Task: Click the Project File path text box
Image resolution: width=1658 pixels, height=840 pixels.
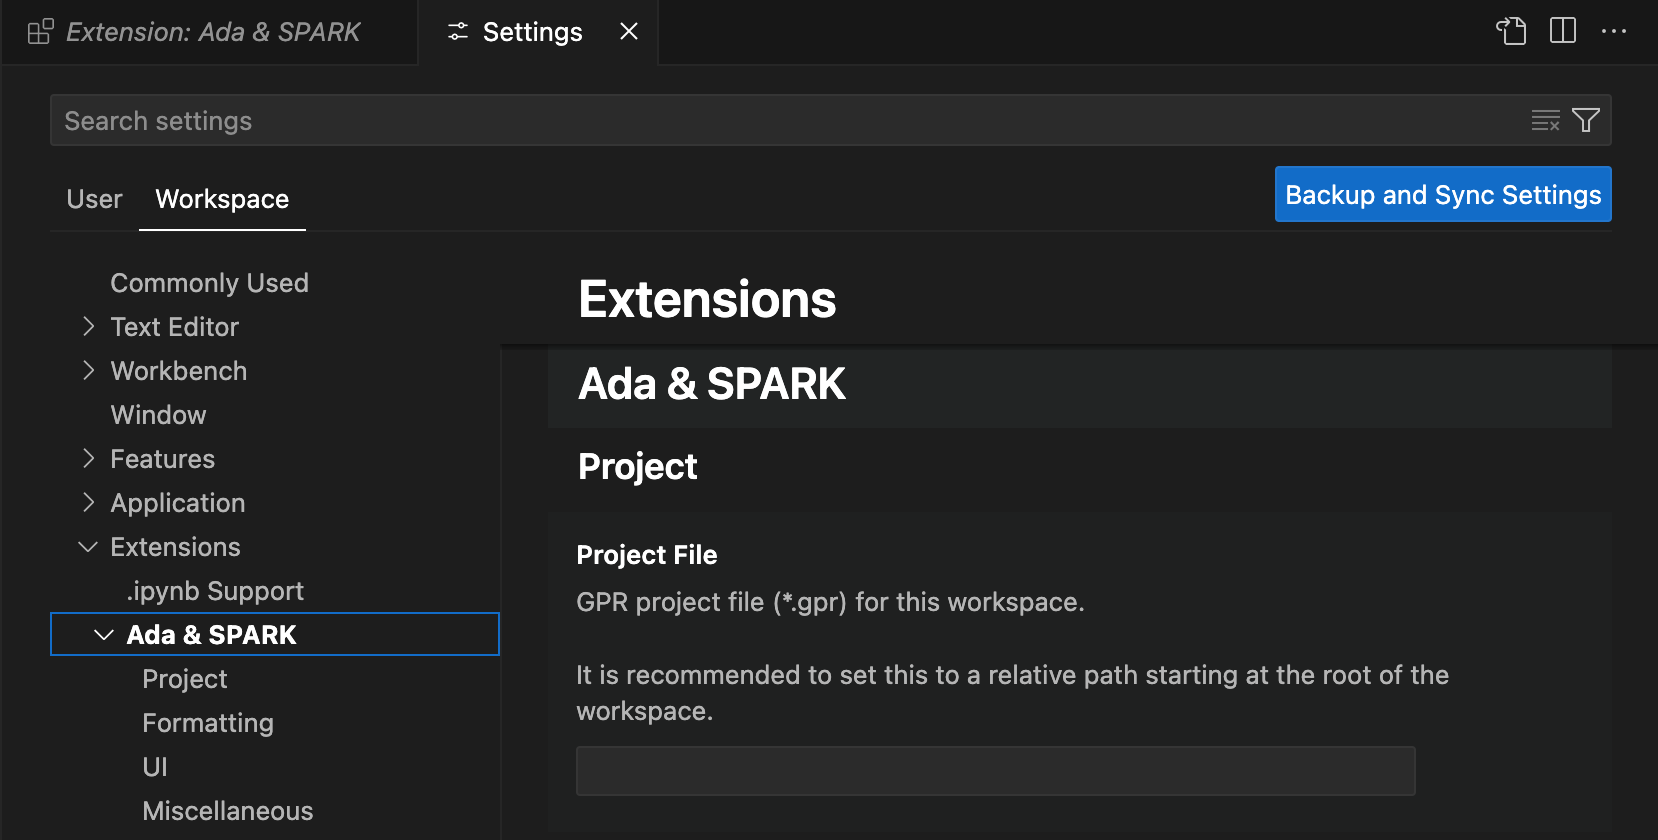Action: coord(995,771)
